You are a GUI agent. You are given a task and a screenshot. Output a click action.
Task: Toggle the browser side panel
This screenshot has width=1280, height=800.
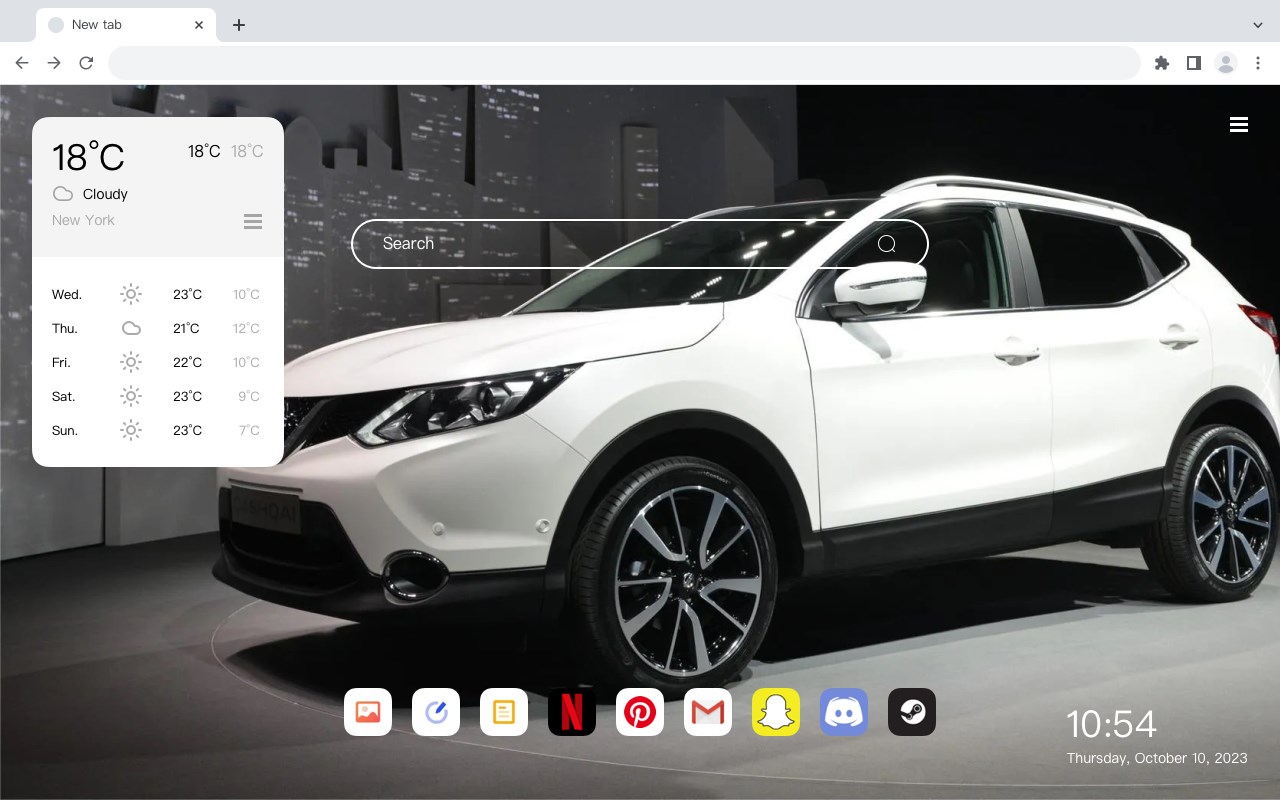[x=1193, y=63]
